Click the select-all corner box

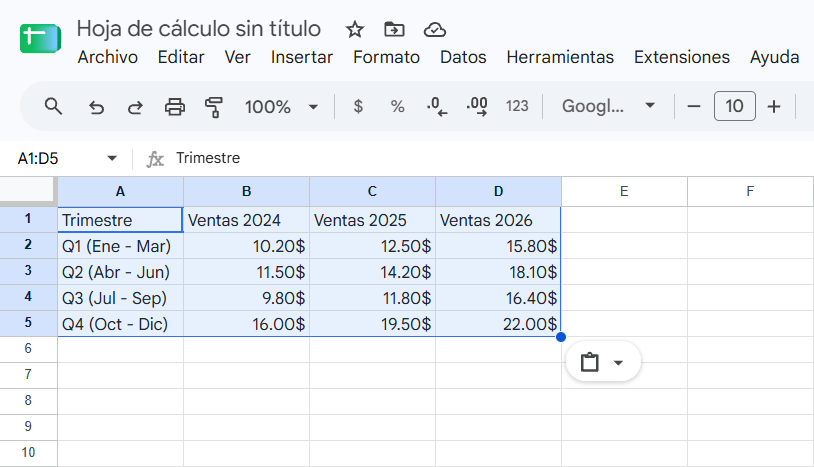pos(27,190)
